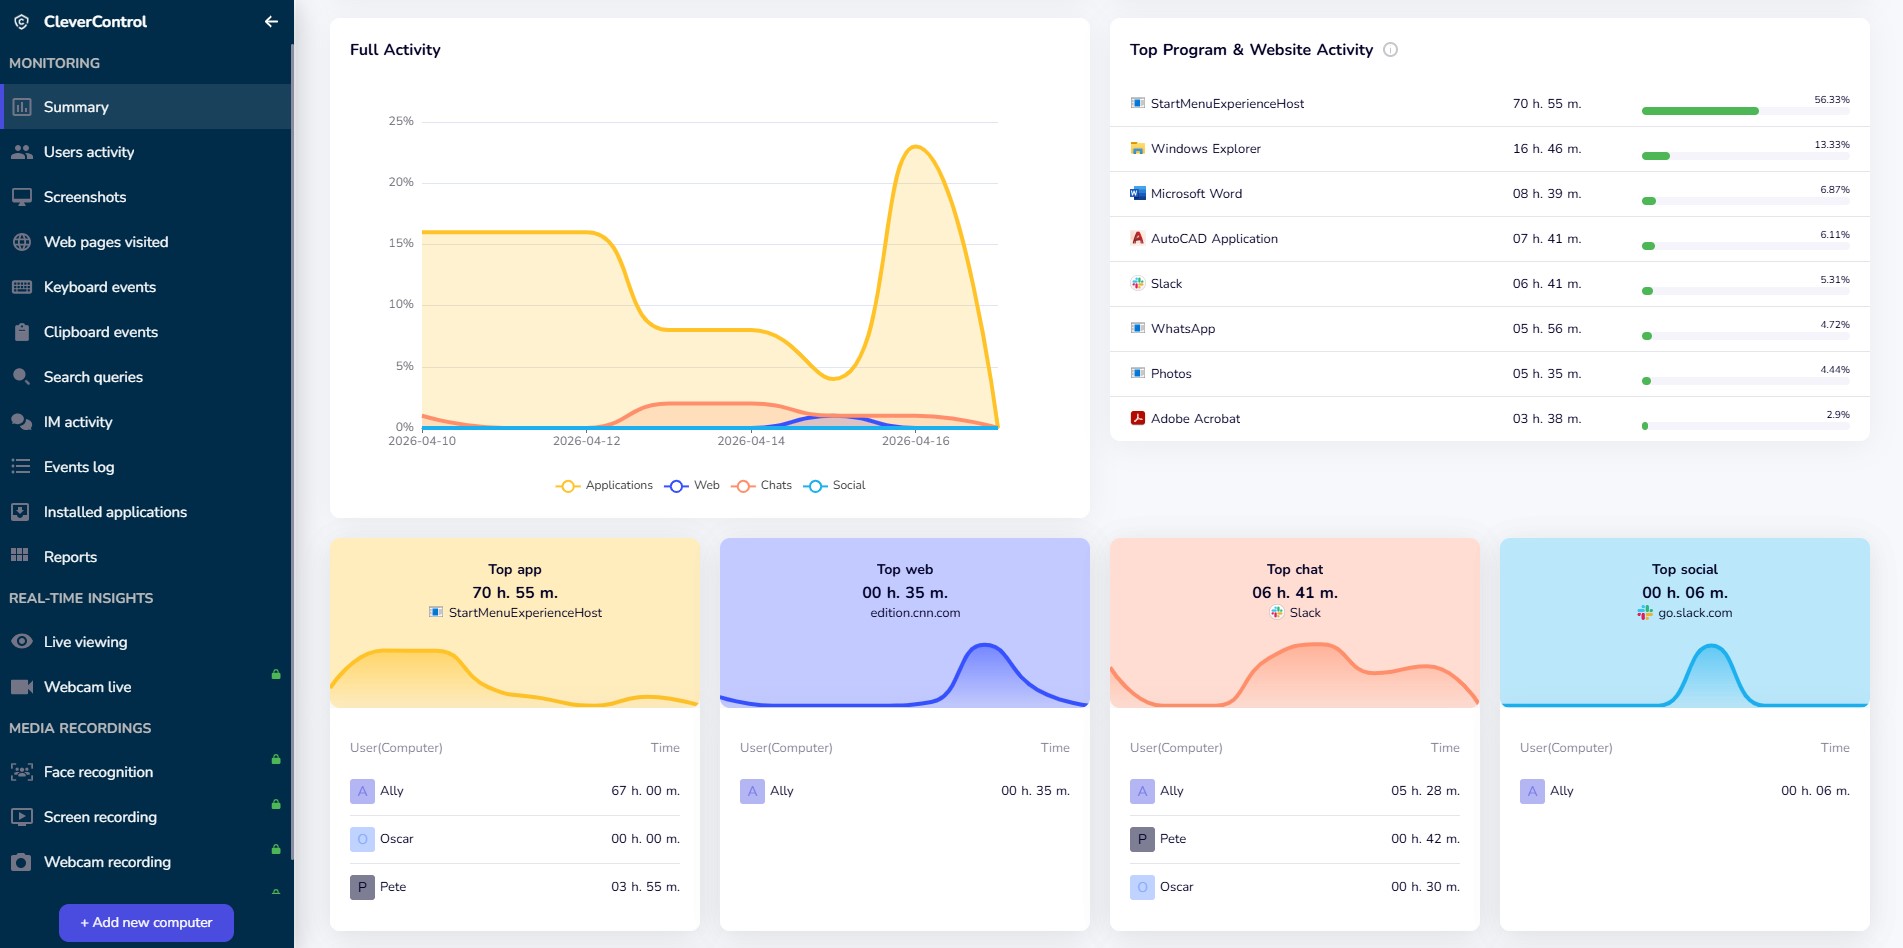Click the Webcam live camera icon
The height and width of the screenshot is (948, 1903).
(x=21, y=687)
